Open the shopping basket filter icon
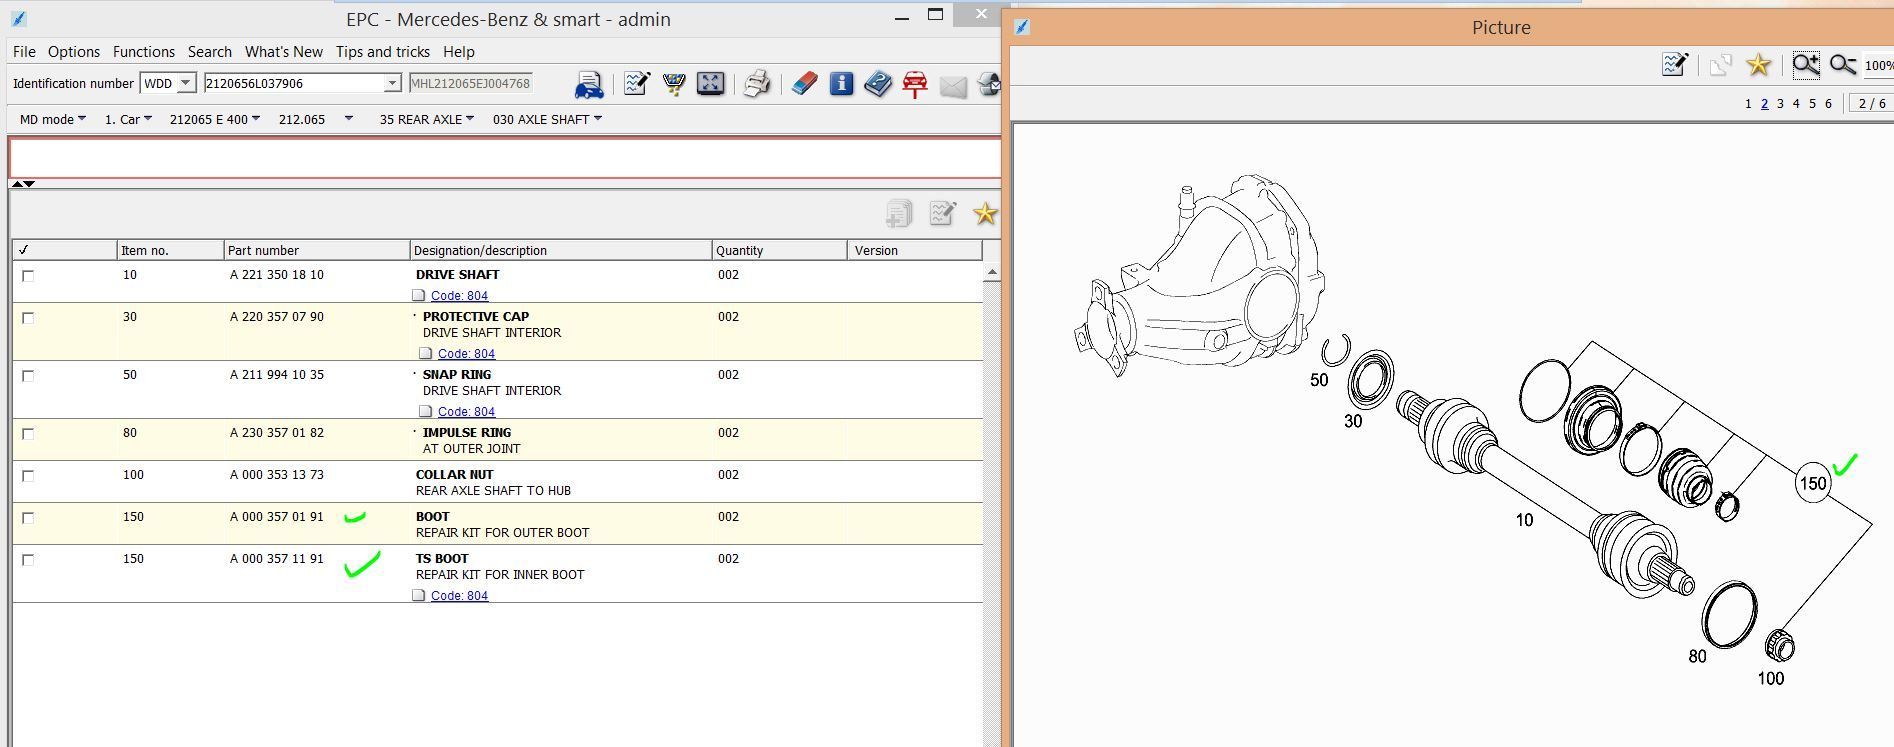 point(674,84)
